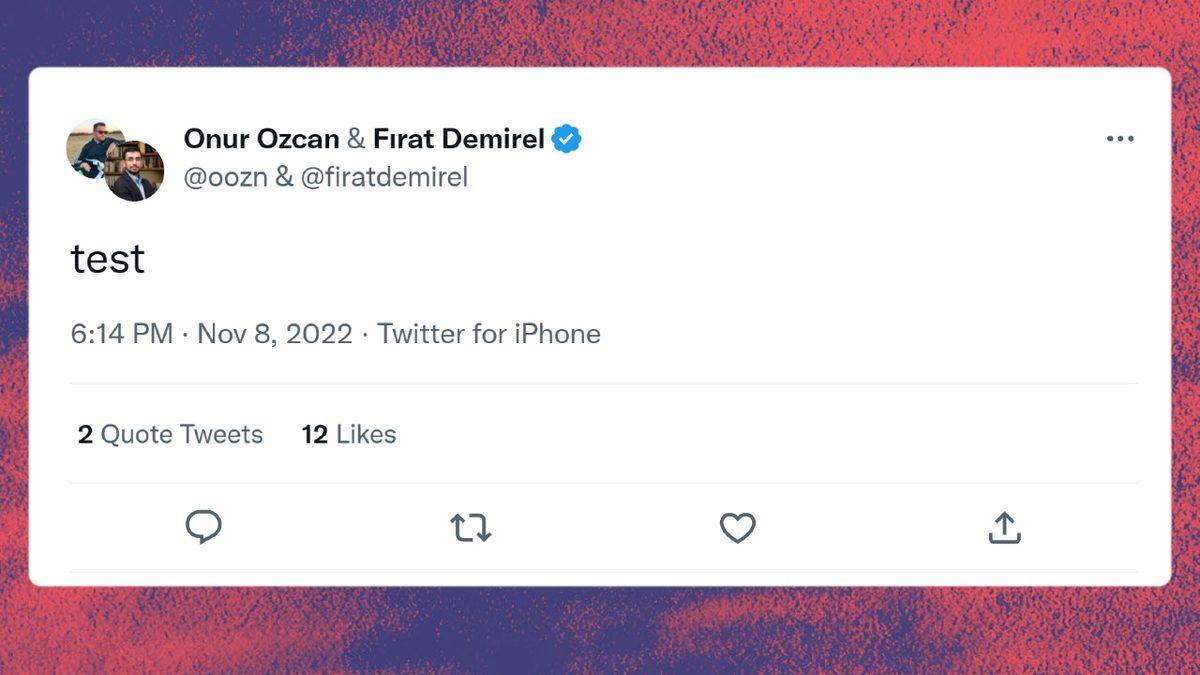Tap the reply speech bubble icon
The width and height of the screenshot is (1200, 675).
(x=204, y=527)
